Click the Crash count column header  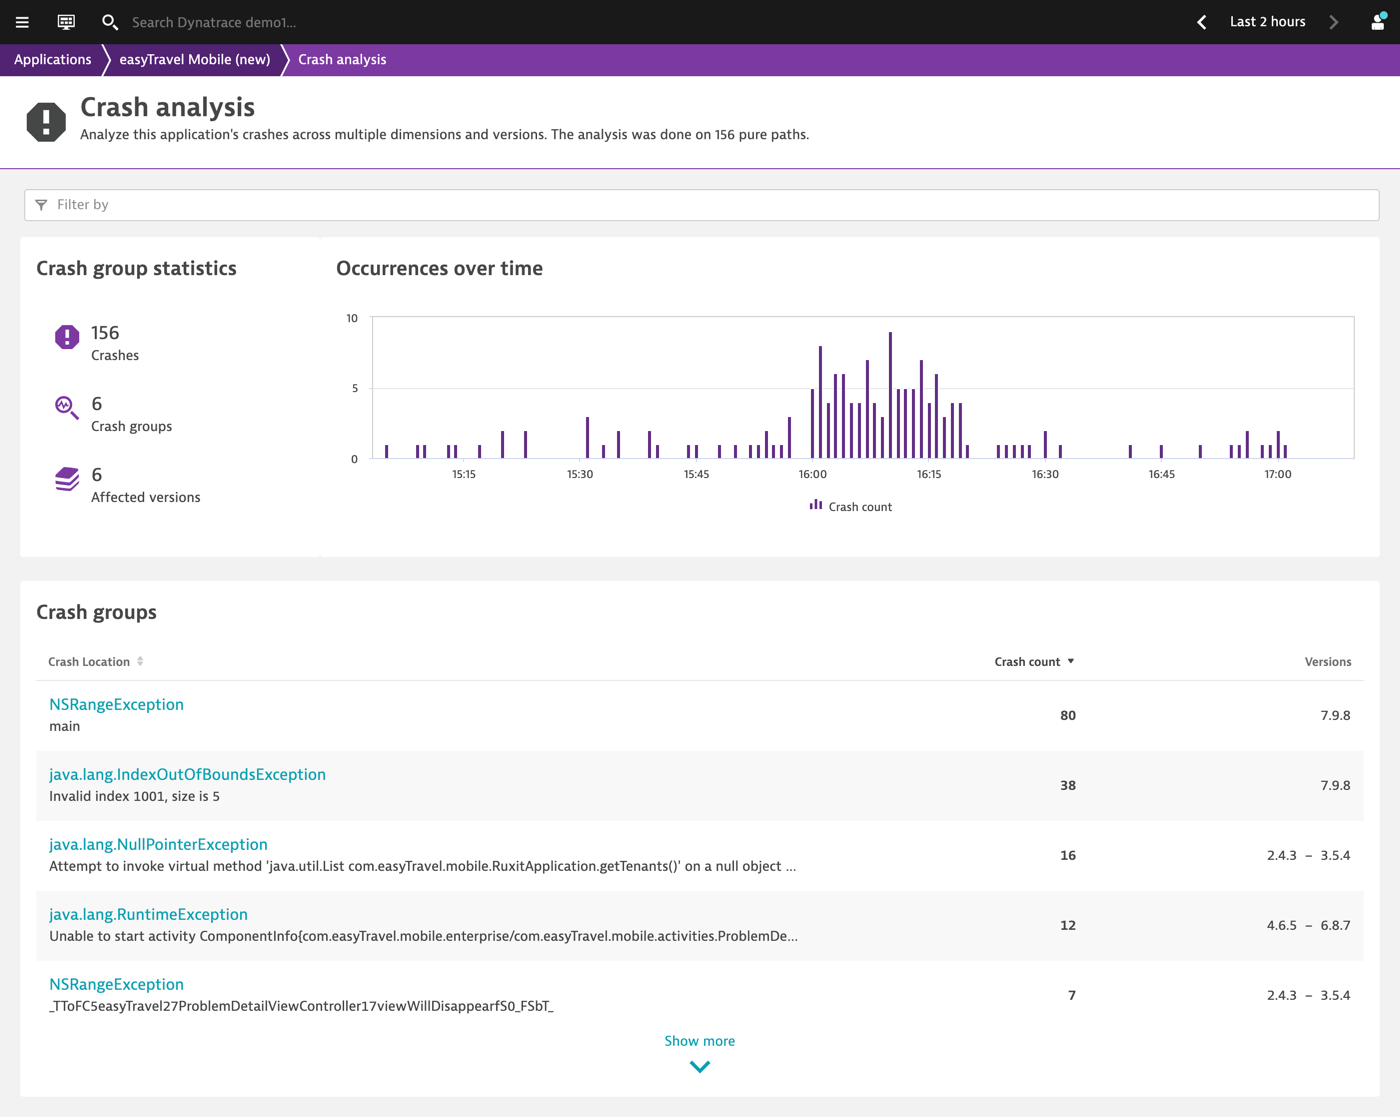[x=1027, y=662]
